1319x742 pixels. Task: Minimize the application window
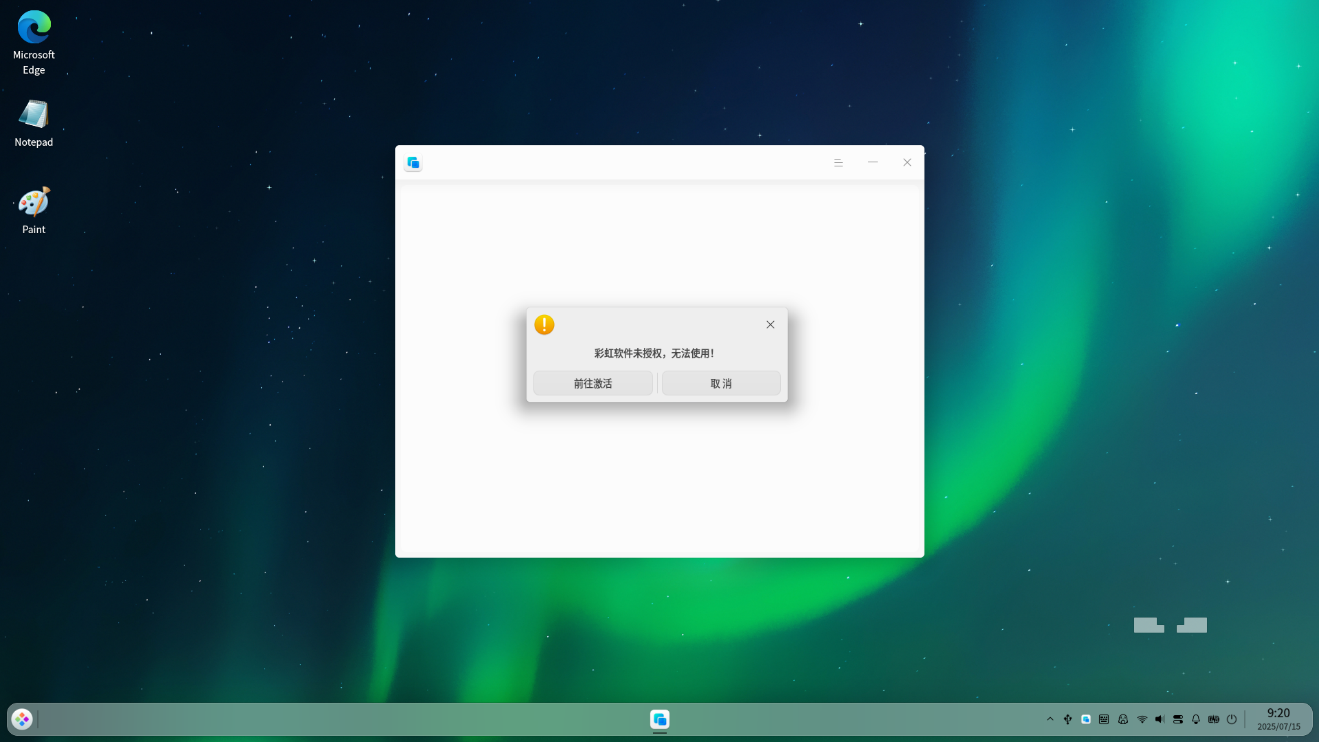pyautogui.click(x=872, y=163)
